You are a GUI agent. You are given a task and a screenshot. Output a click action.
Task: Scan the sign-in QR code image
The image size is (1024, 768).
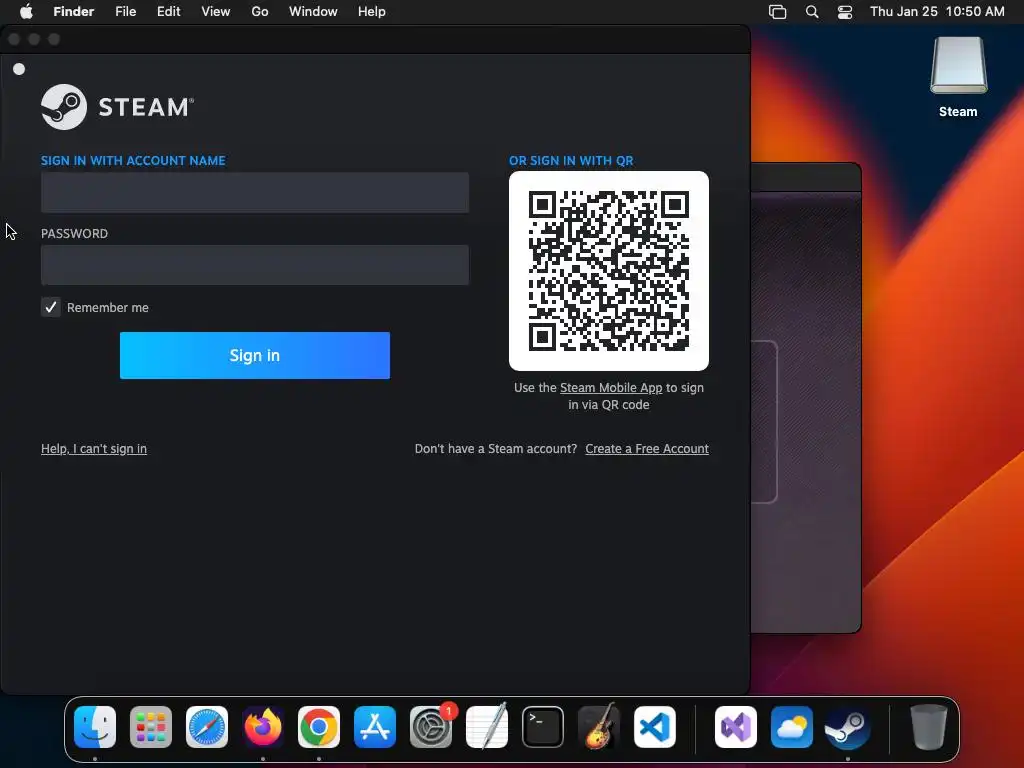pos(609,271)
